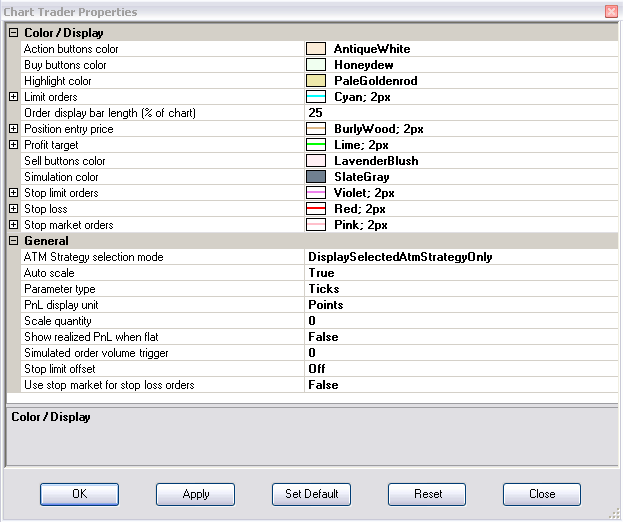Expand the Stop limit orders property

pyautogui.click(x=14, y=193)
